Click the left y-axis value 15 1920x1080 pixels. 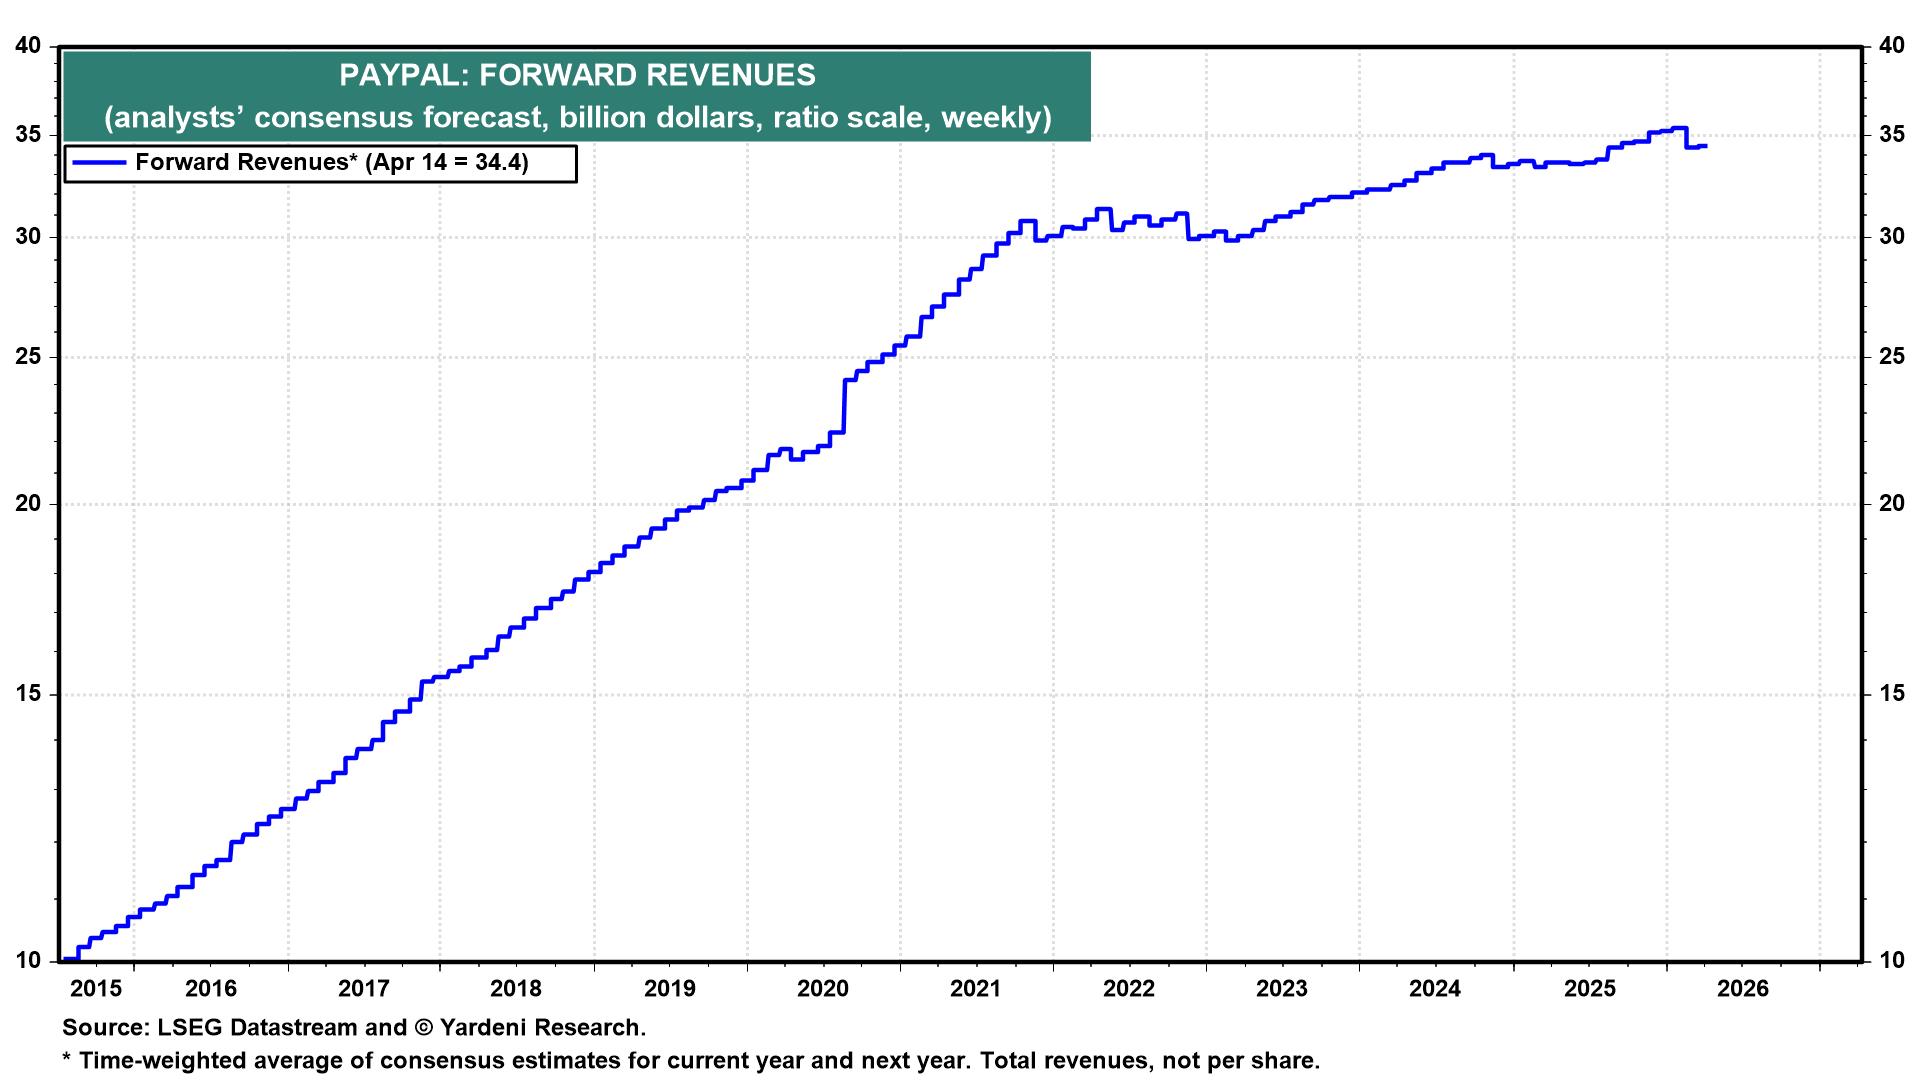coord(29,694)
